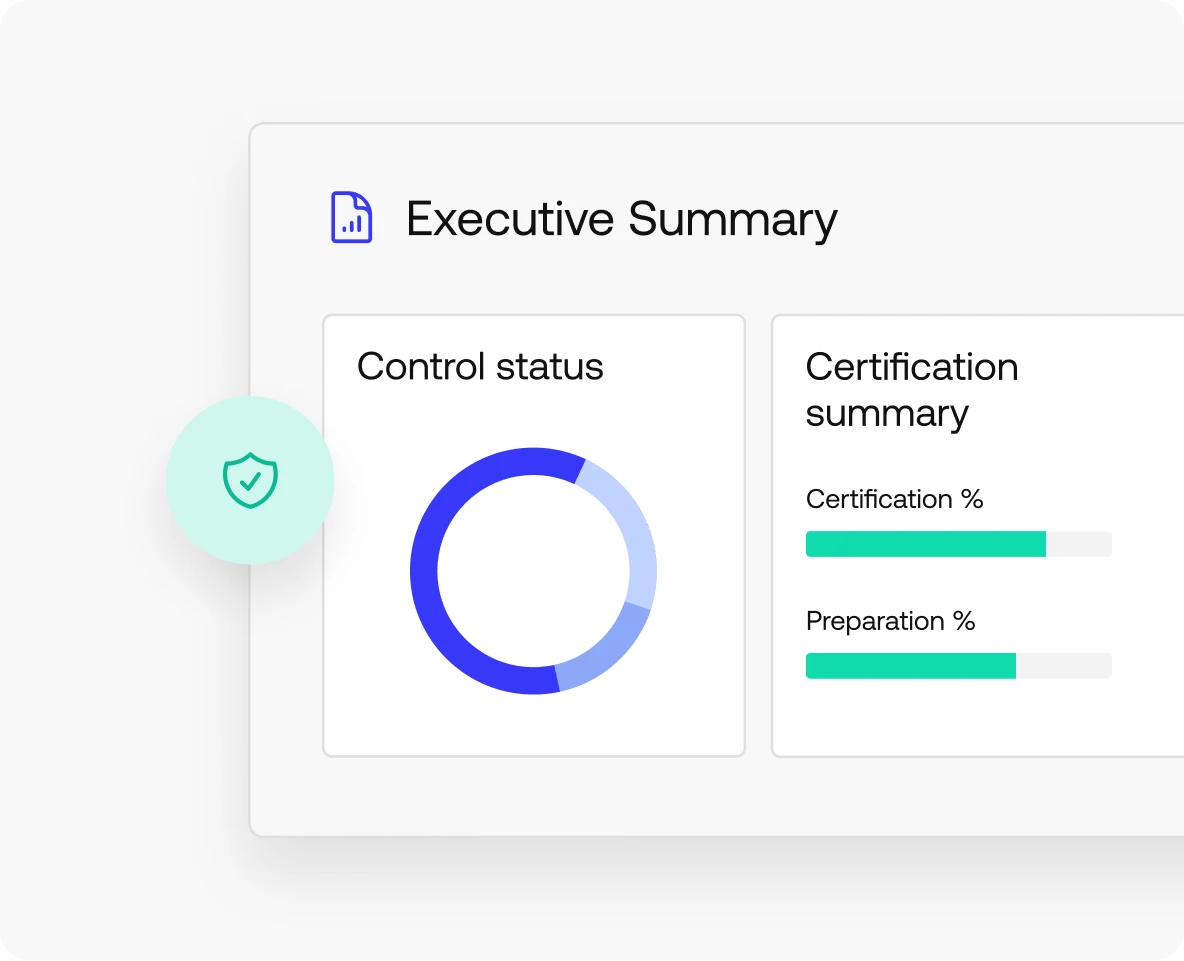Click the word 'Executive' in the panel heading
This screenshot has width=1184, height=961.
pyautogui.click(x=510, y=219)
